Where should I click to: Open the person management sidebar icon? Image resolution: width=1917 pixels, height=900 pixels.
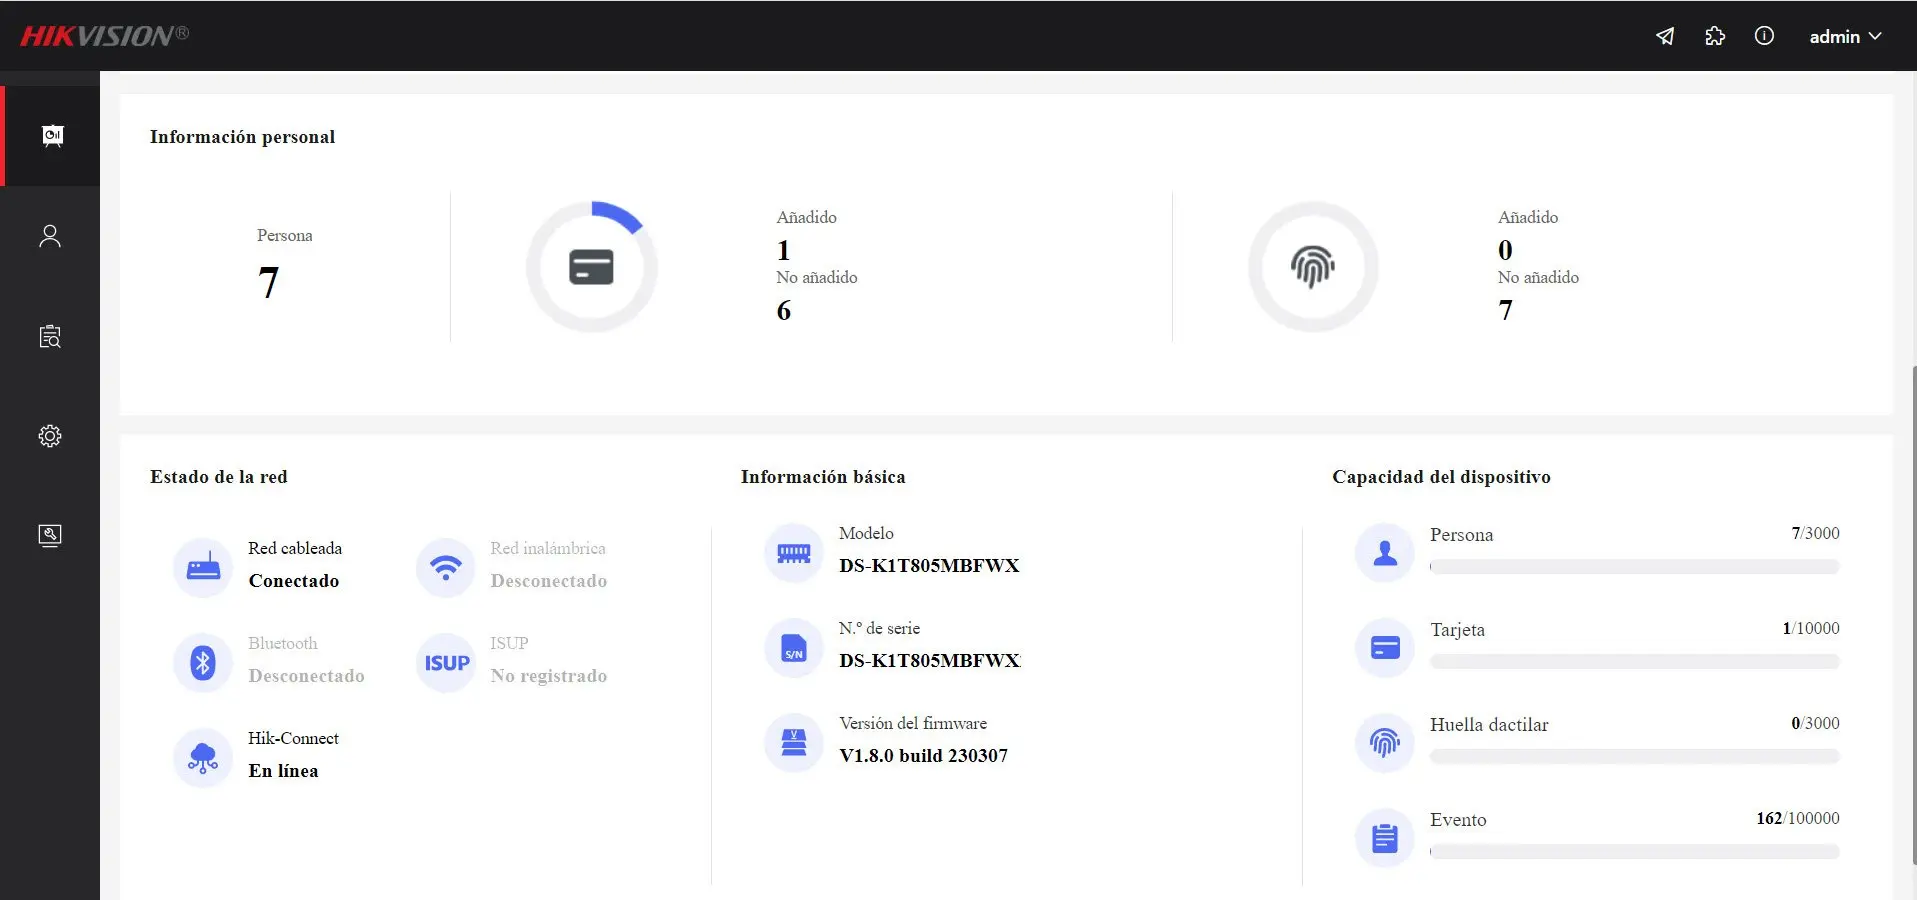point(50,236)
